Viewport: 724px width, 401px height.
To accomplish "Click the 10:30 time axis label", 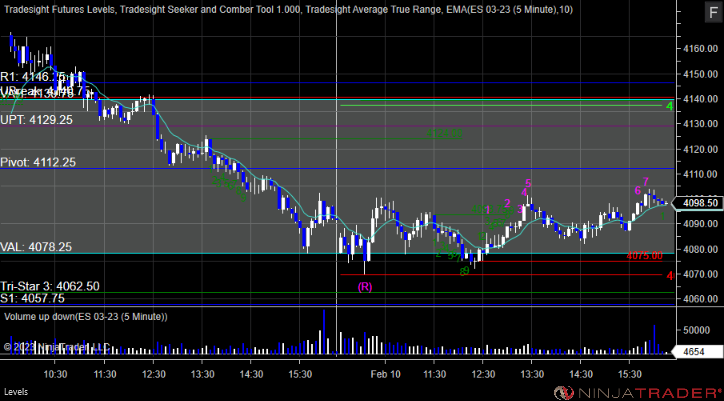I will tap(56, 374).
